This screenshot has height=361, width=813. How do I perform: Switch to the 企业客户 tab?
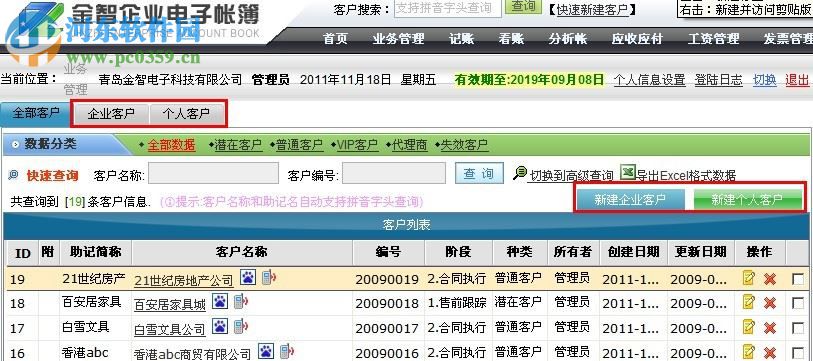(x=111, y=114)
